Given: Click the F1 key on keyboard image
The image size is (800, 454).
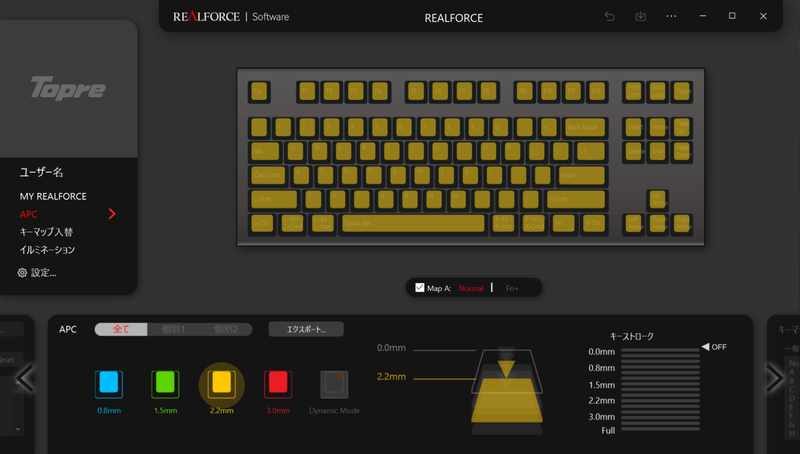Looking at the screenshot, I should (307, 92).
